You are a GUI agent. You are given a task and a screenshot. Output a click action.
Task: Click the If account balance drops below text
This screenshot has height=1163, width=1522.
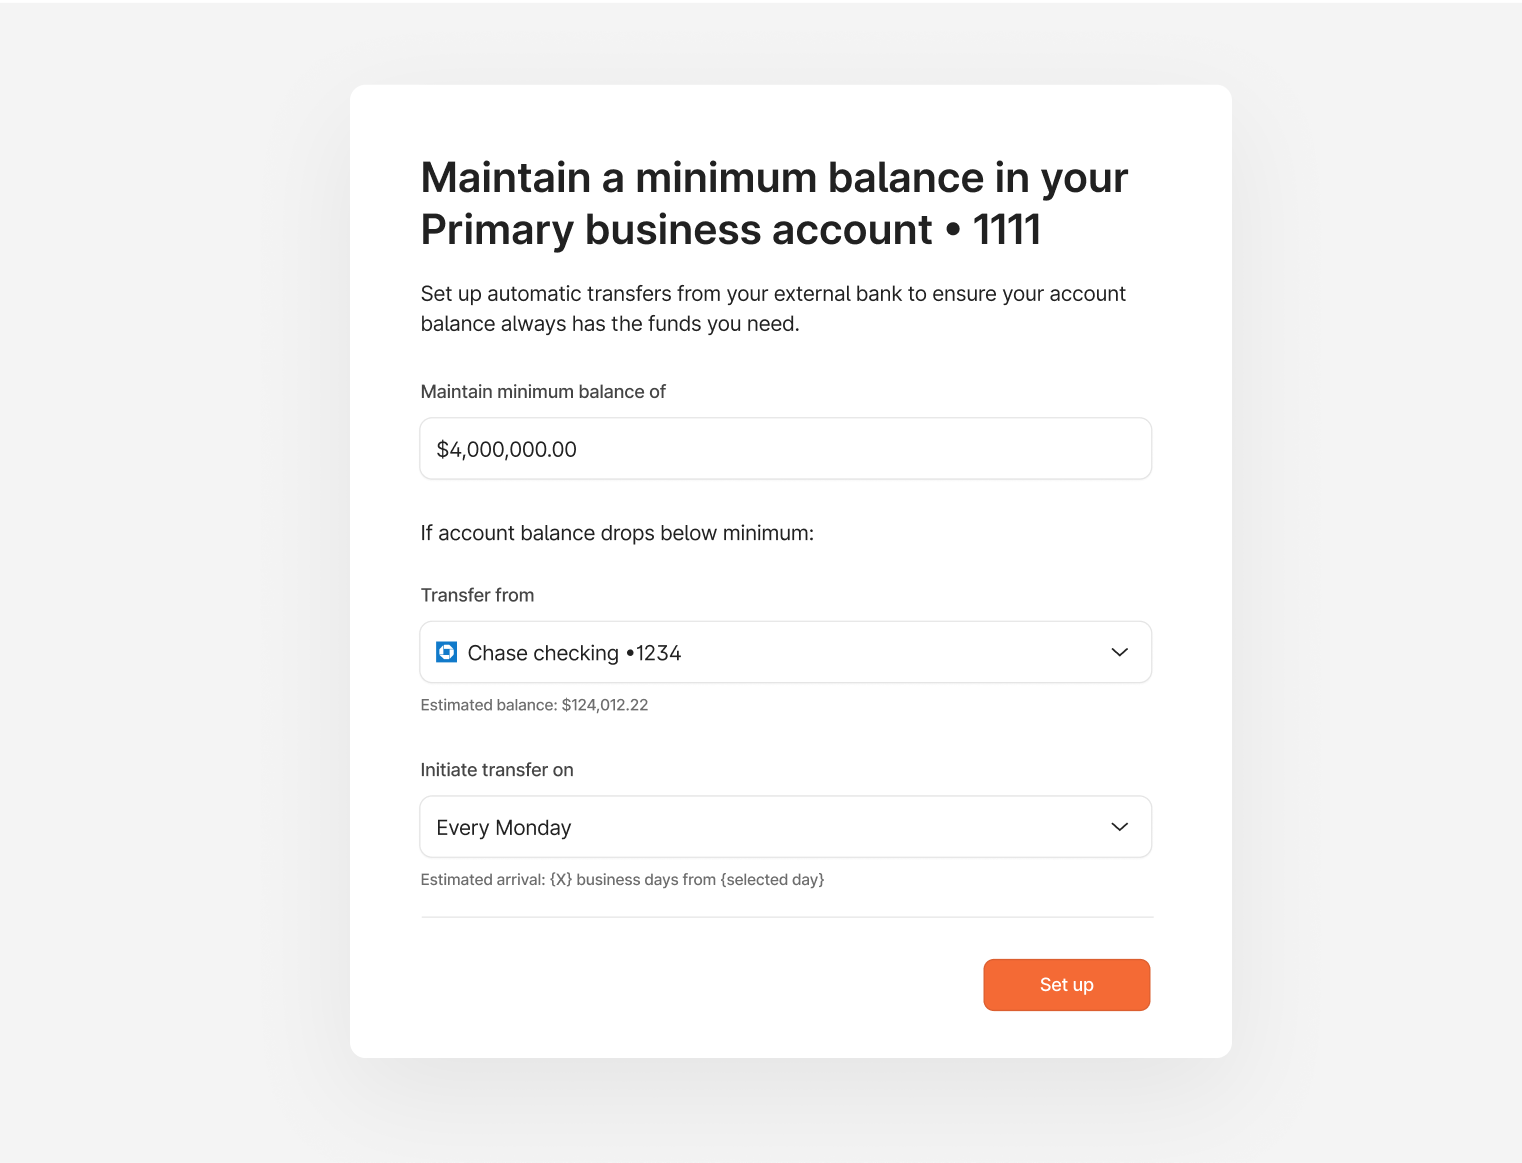617,532
